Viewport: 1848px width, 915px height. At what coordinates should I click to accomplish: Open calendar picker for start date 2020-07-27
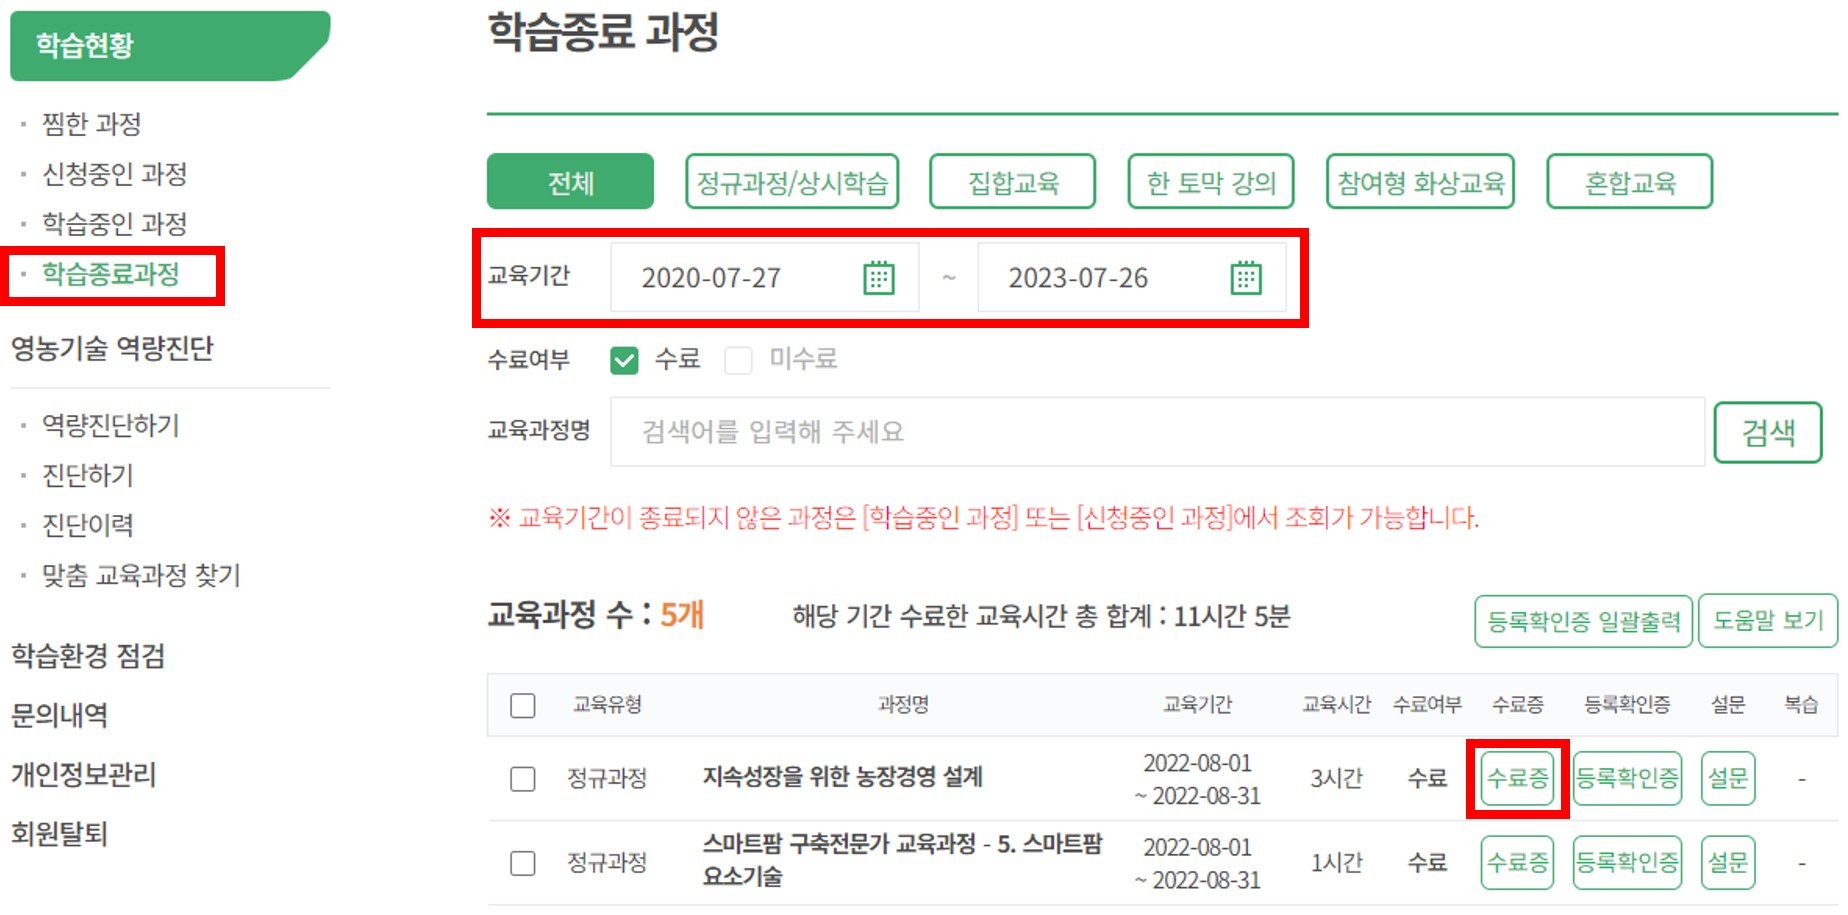[878, 277]
